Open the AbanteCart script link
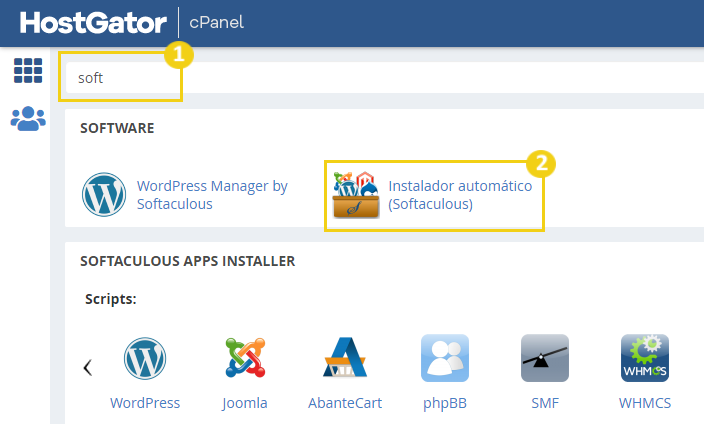 345,403
